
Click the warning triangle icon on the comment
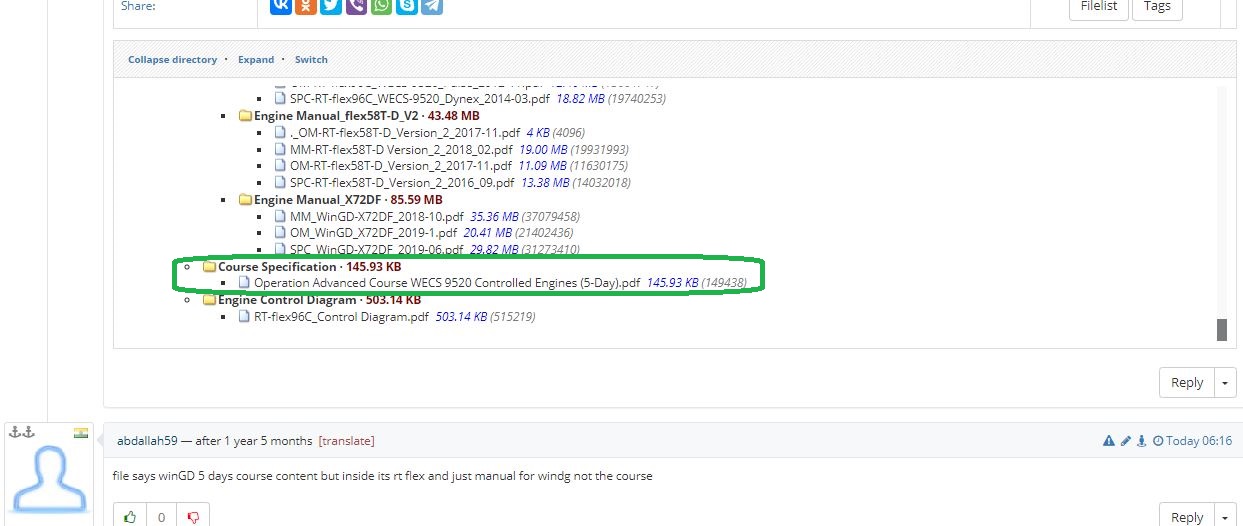(x=1108, y=441)
